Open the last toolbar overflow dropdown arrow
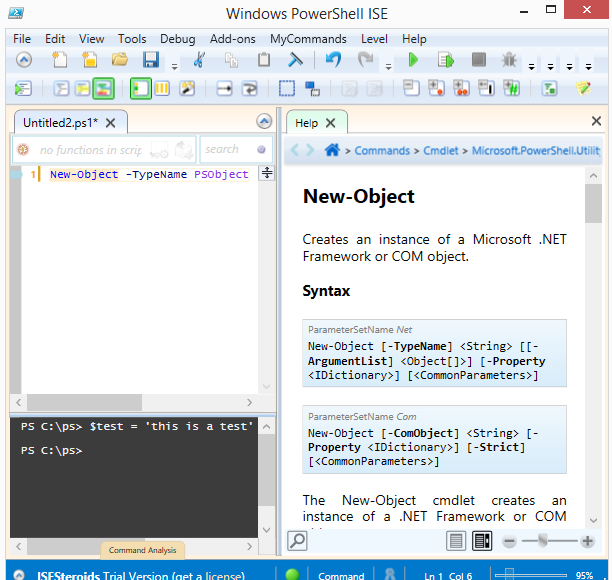Image resolution: width=612 pixels, height=580 pixels. coord(588,67)
